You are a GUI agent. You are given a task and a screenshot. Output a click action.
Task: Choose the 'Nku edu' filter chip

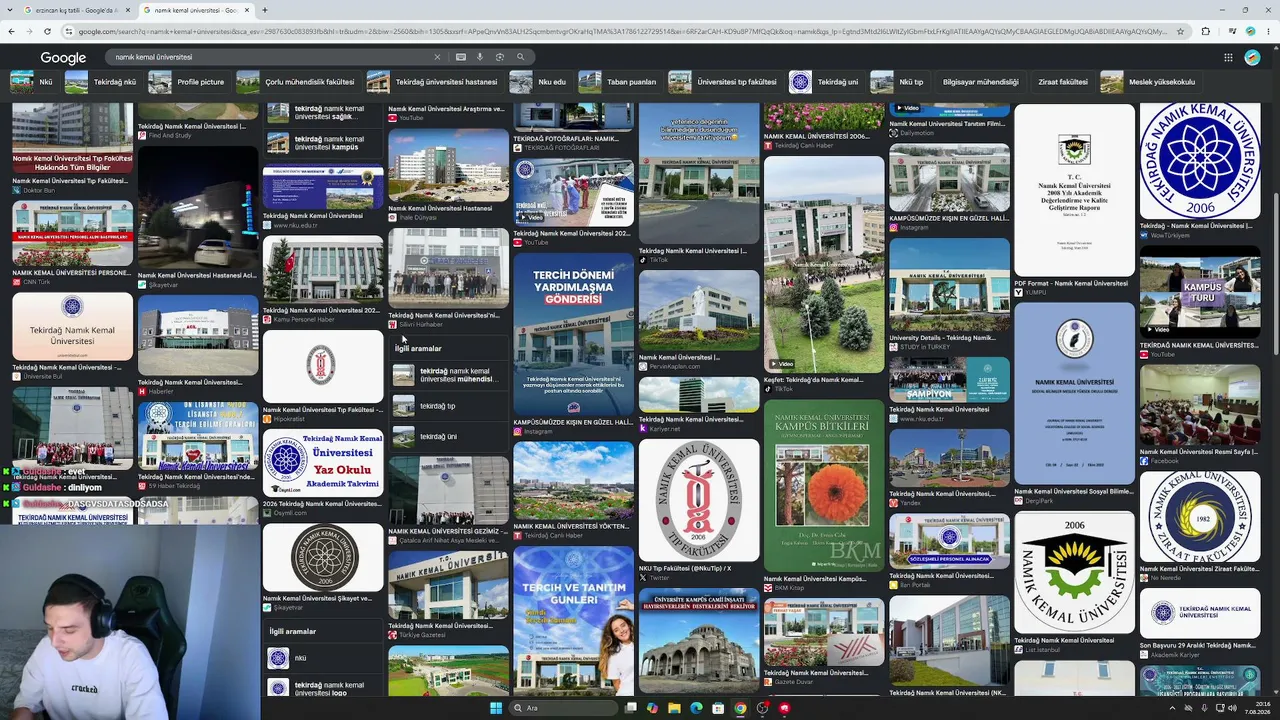click(x=539, y=82)
